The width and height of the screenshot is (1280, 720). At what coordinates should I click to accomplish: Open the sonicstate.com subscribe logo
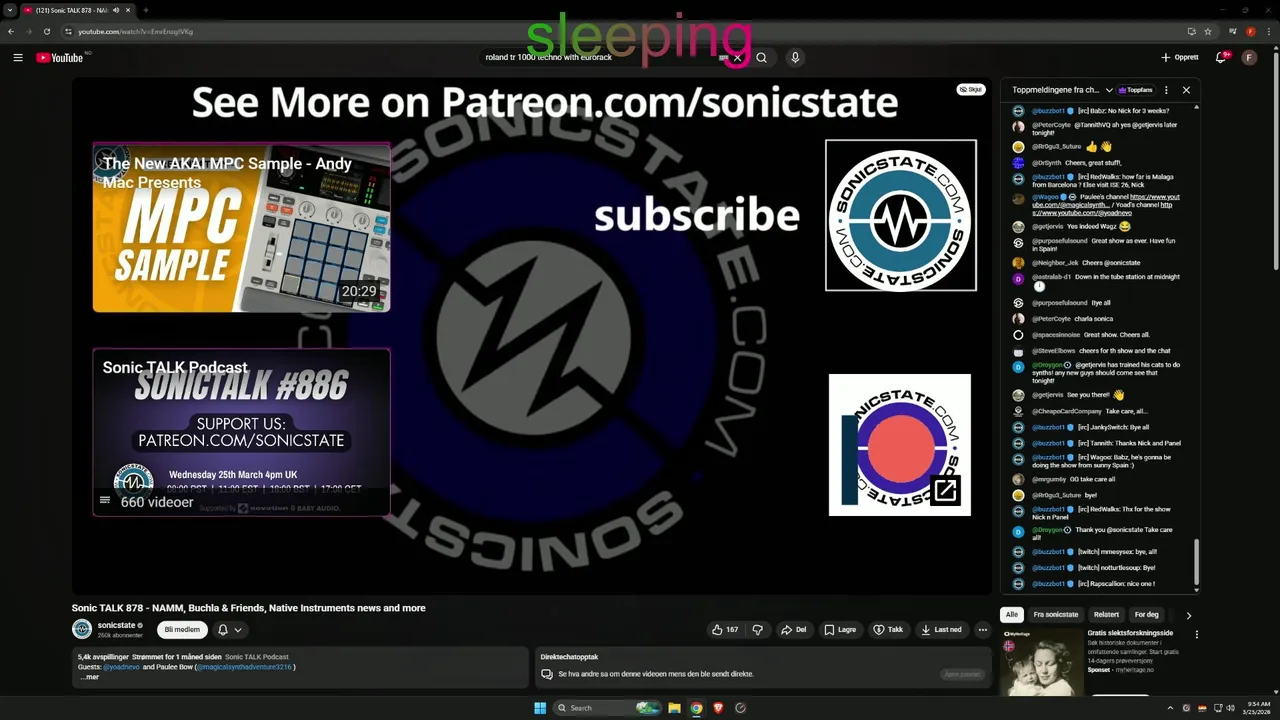pos(901,215)
